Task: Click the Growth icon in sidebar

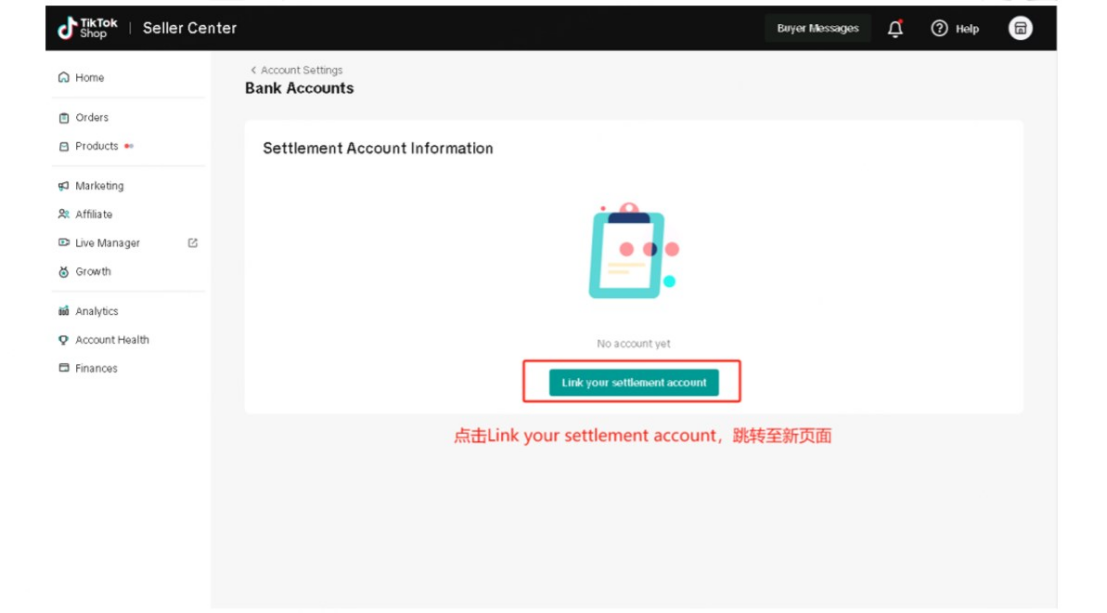Action: tap(64, 272)
